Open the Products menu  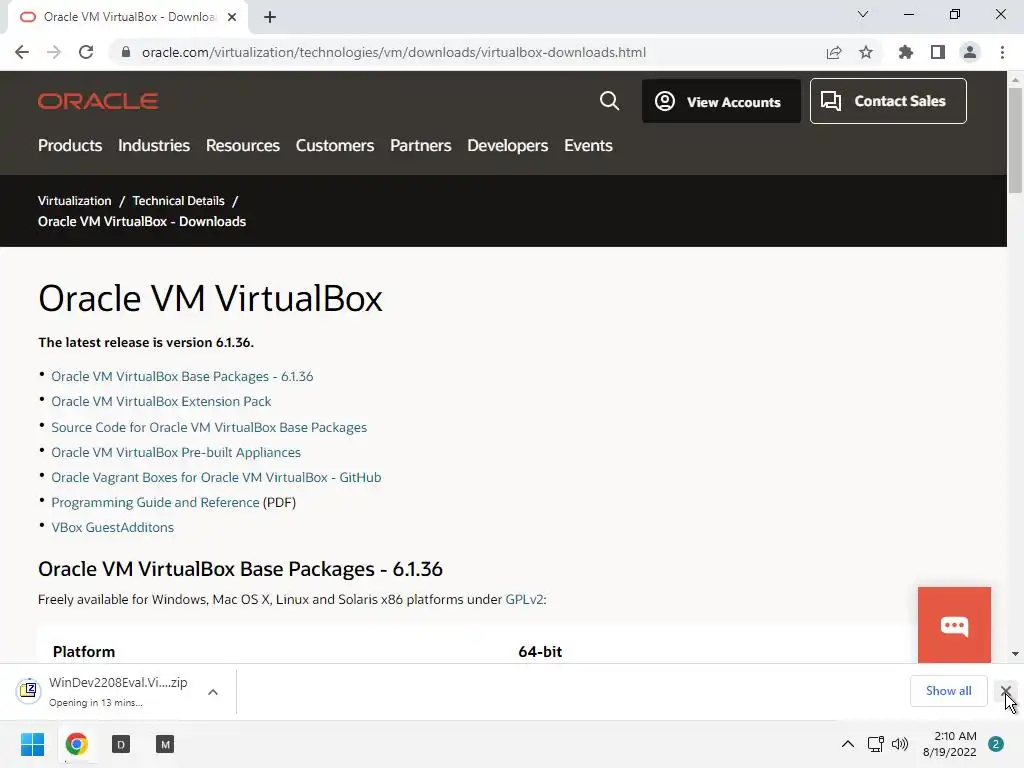[x=70, y=146]
